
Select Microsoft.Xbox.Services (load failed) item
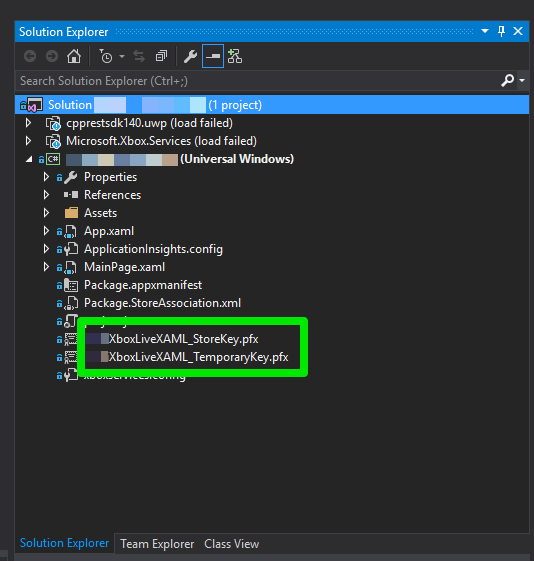tap(161, 141)
